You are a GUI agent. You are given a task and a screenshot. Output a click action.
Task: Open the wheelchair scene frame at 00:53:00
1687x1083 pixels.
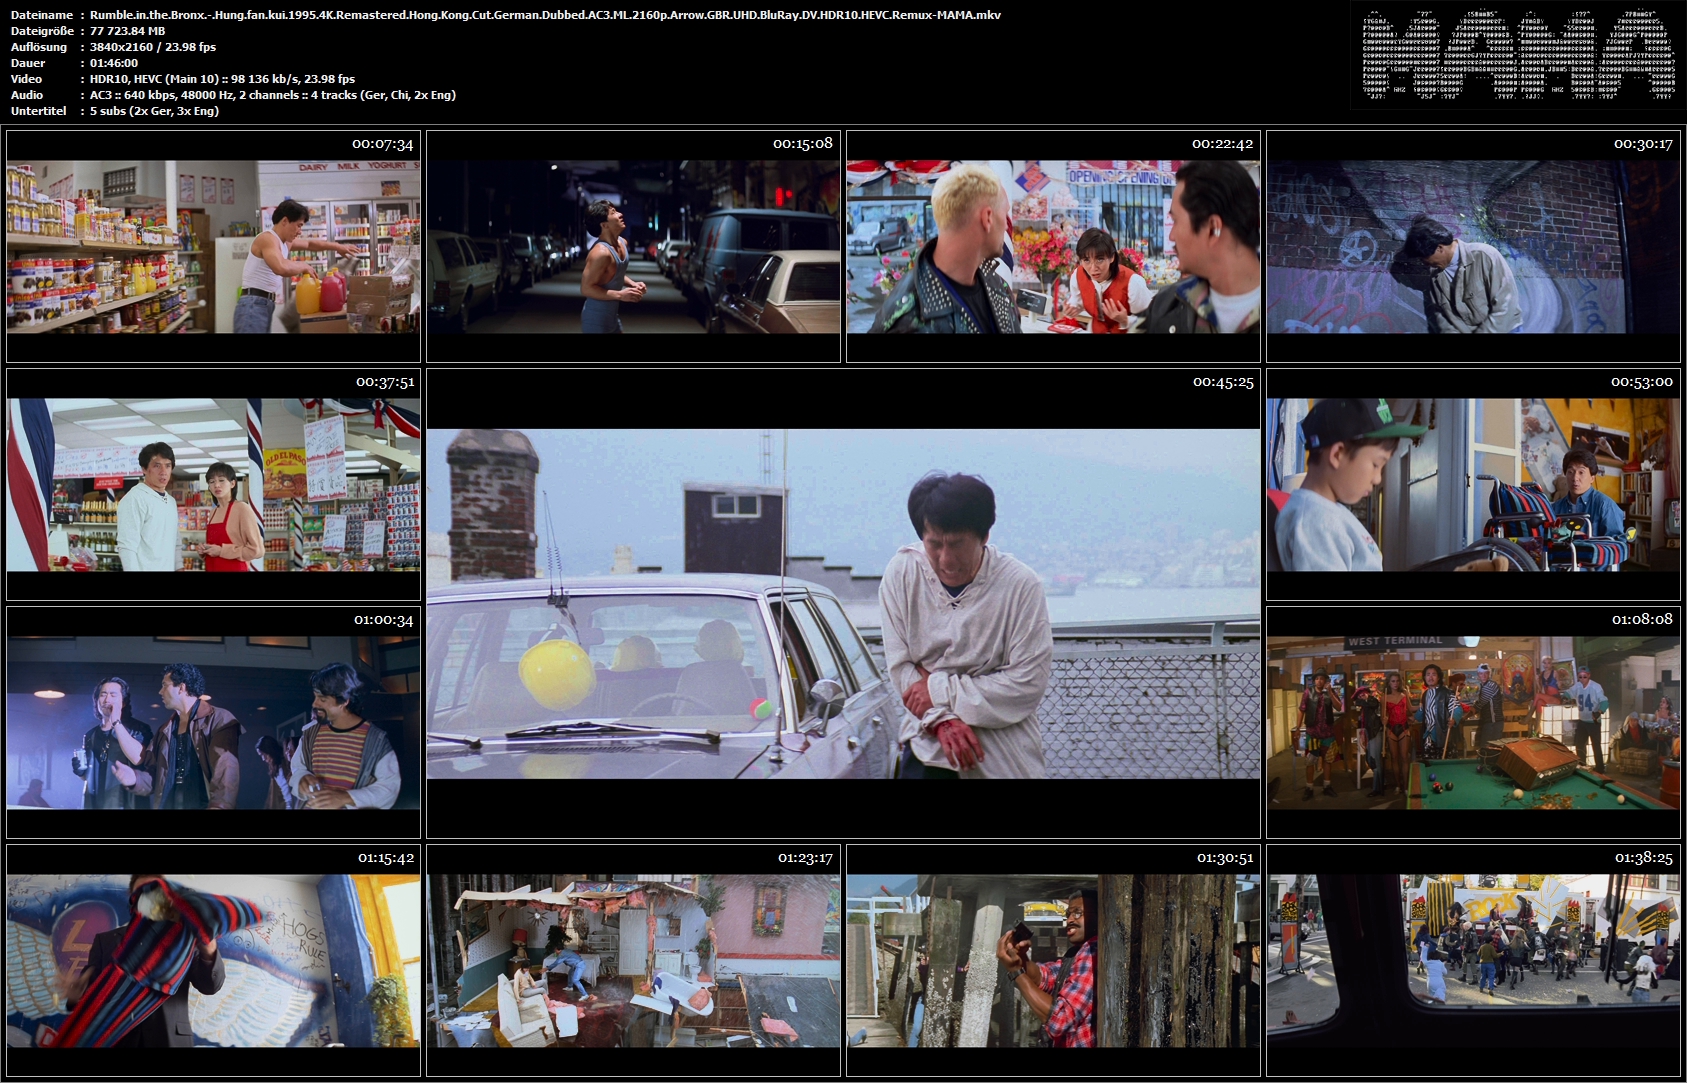[x=1473, y=484]
